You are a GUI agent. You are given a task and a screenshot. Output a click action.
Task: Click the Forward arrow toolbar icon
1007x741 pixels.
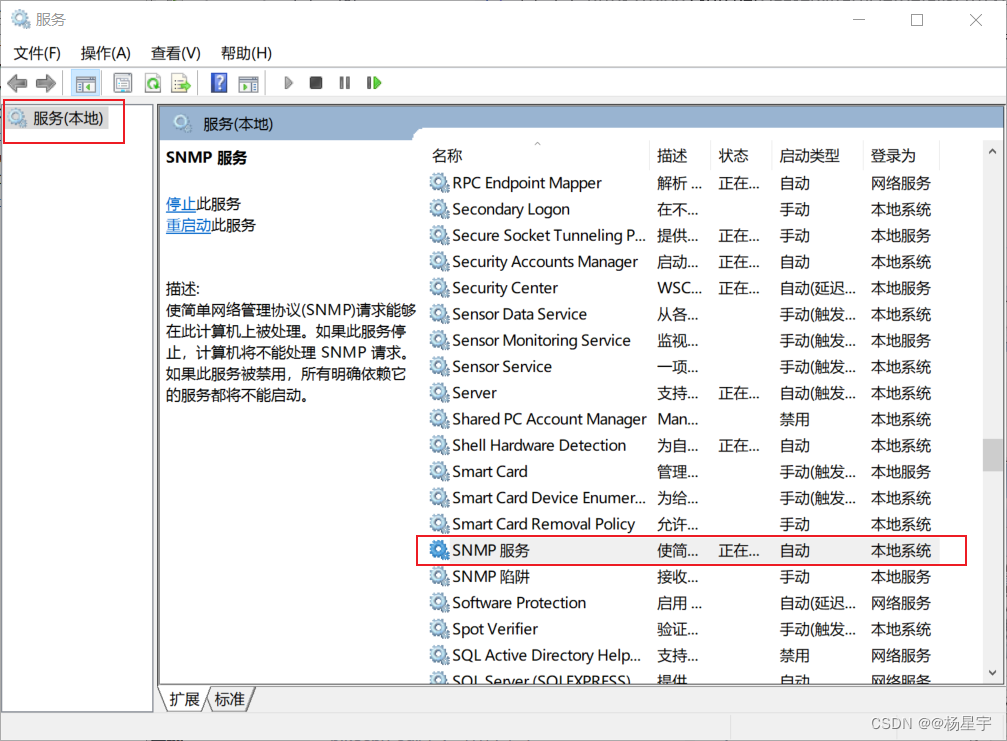[x=46, y=83]
